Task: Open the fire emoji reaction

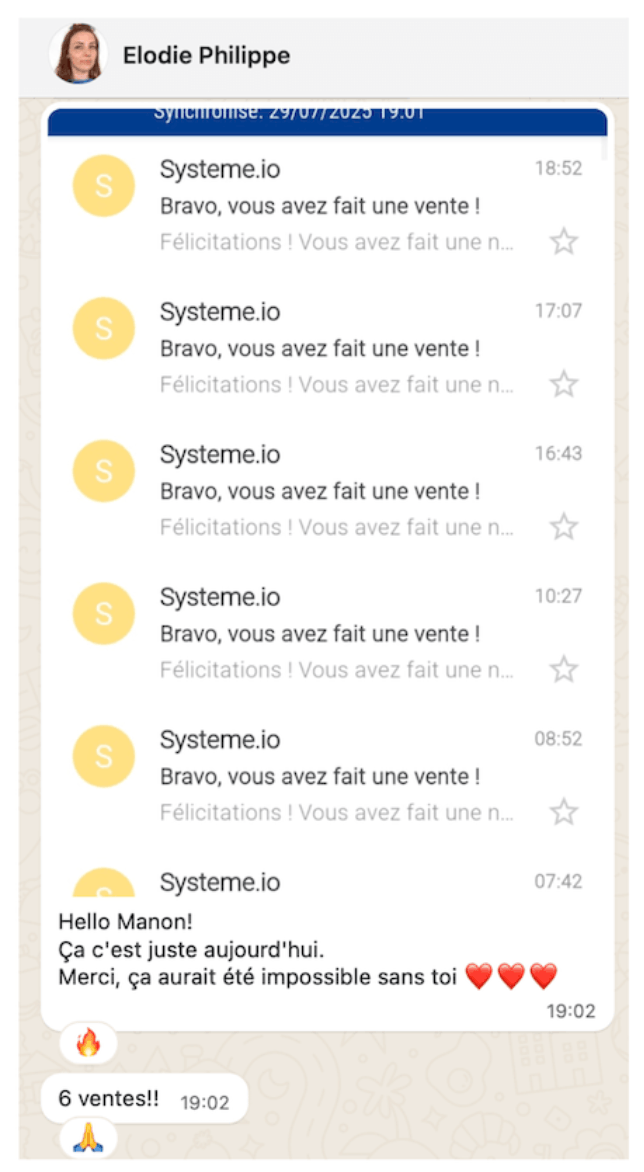Action: click(88, 1044)
